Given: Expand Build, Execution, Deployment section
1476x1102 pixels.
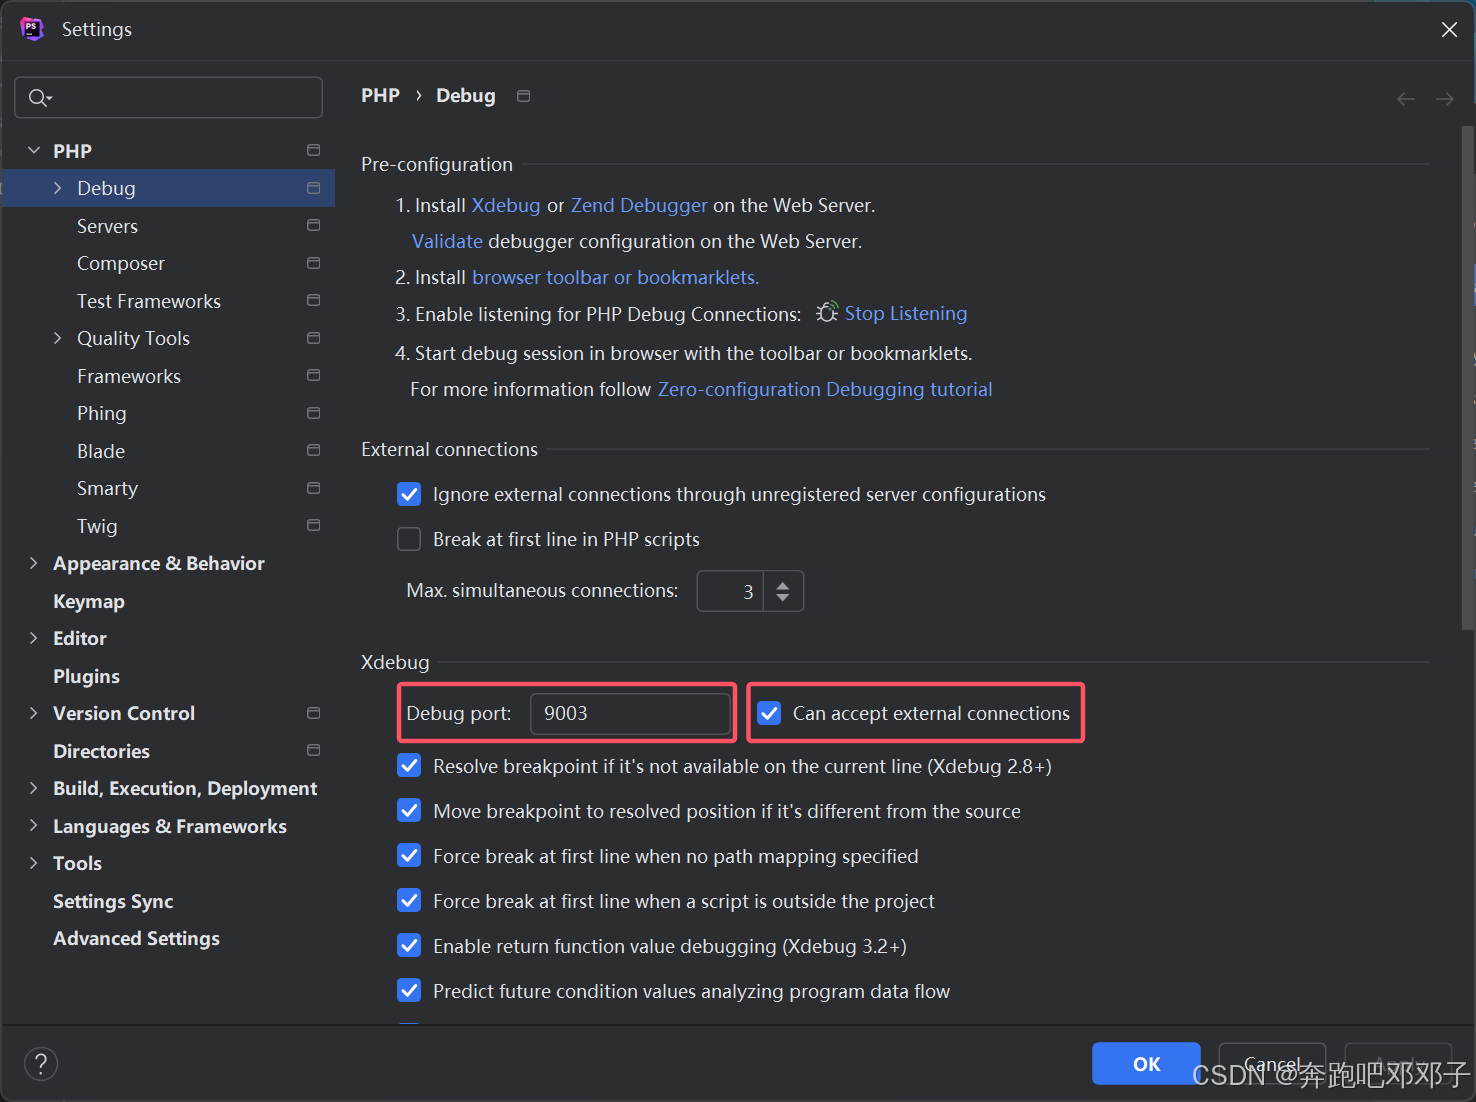Looking at the screenshot, I should pos(34,788).
